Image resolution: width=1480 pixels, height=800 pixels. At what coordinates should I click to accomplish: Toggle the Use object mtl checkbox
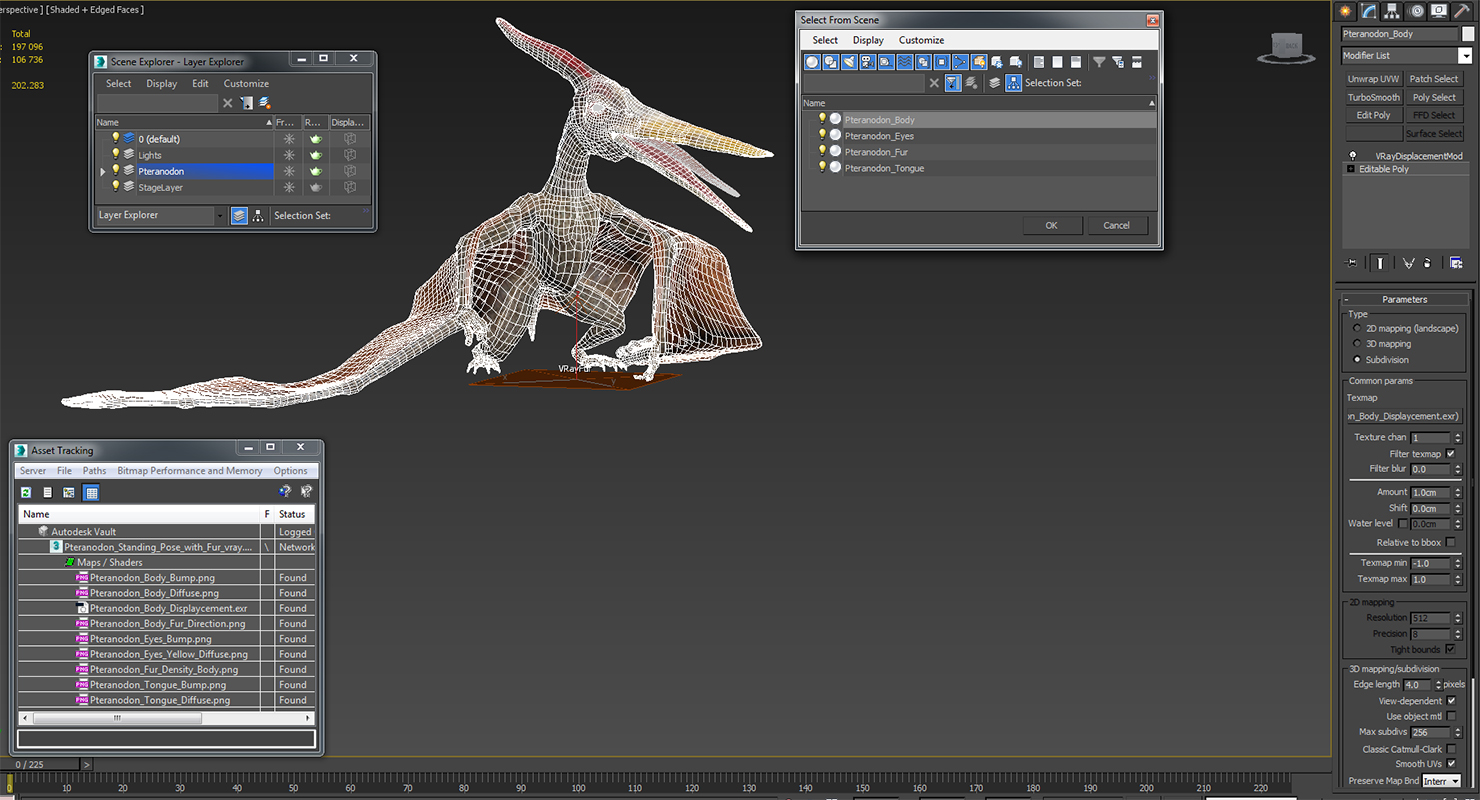(1451, 716)
